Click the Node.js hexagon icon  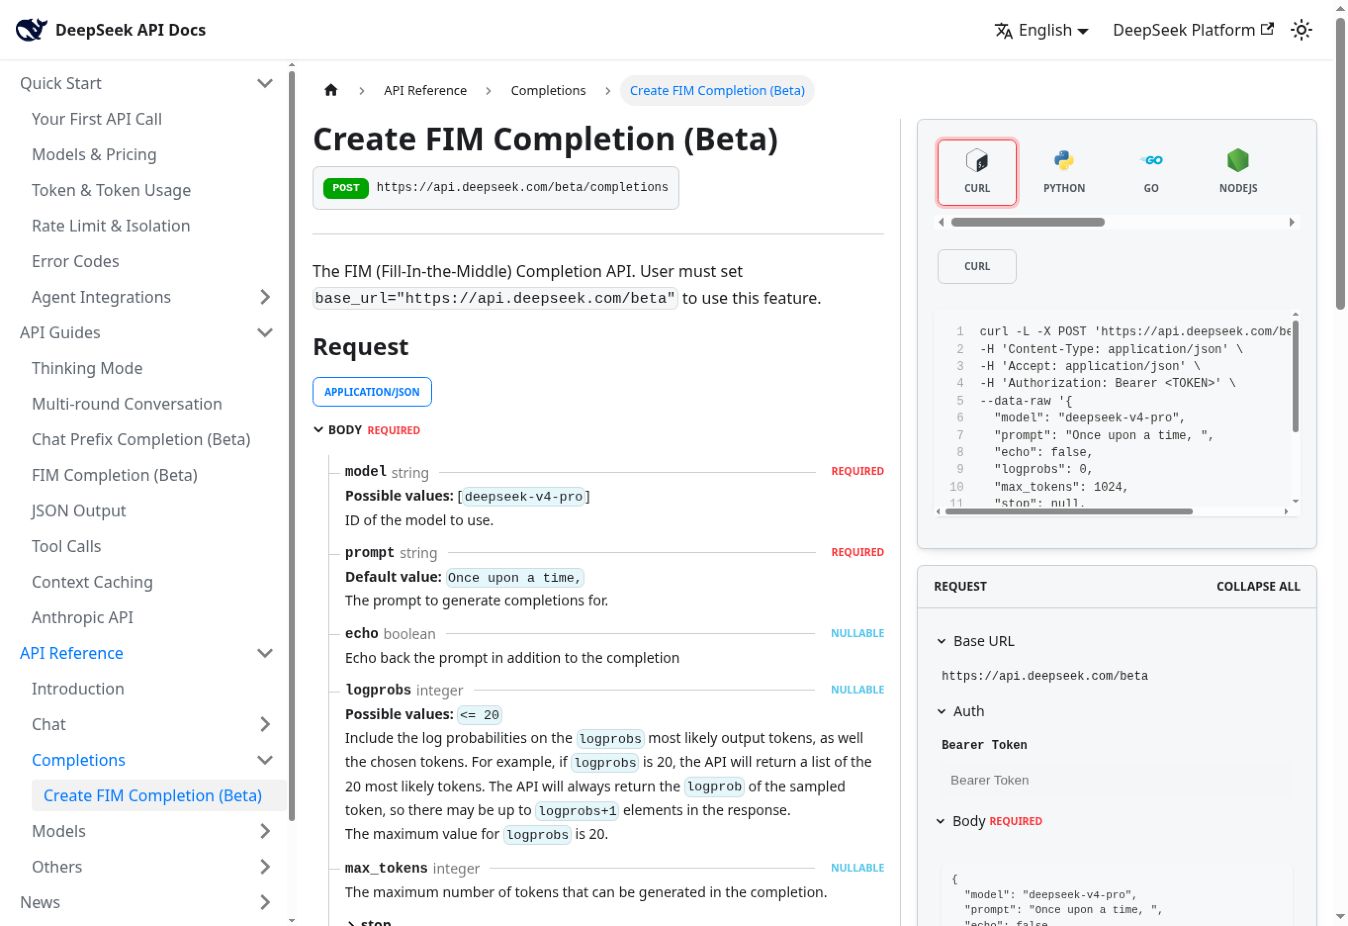[x=1238, y=160]
